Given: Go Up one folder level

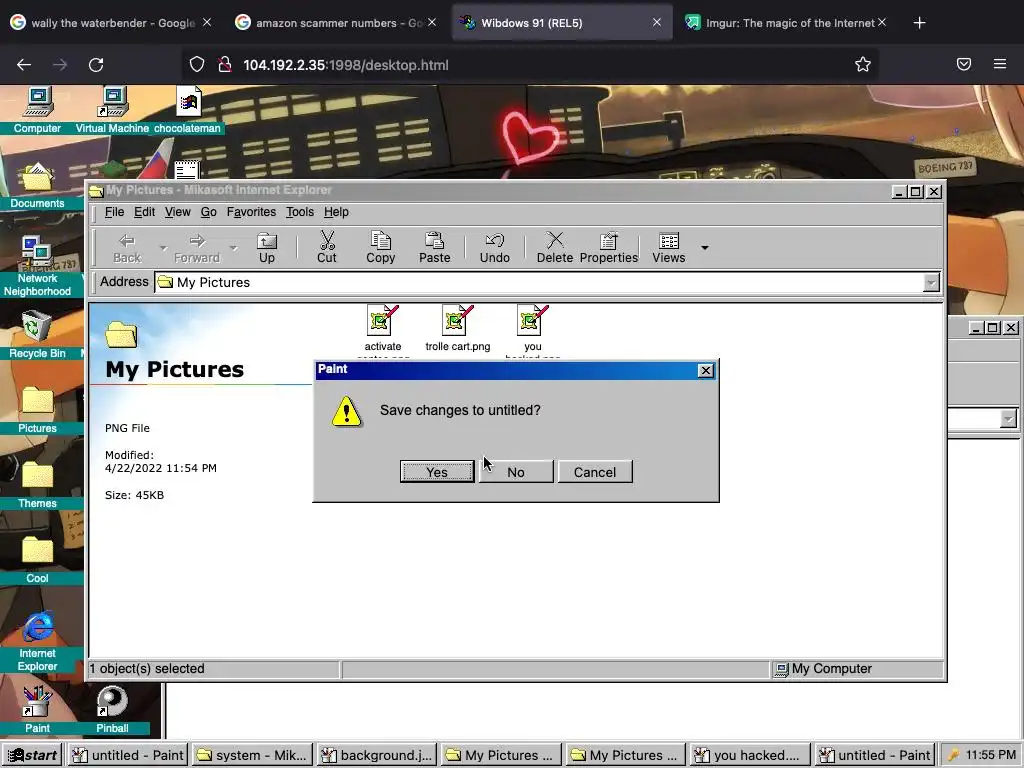Looking at the screenshot, I should point(266,248).
